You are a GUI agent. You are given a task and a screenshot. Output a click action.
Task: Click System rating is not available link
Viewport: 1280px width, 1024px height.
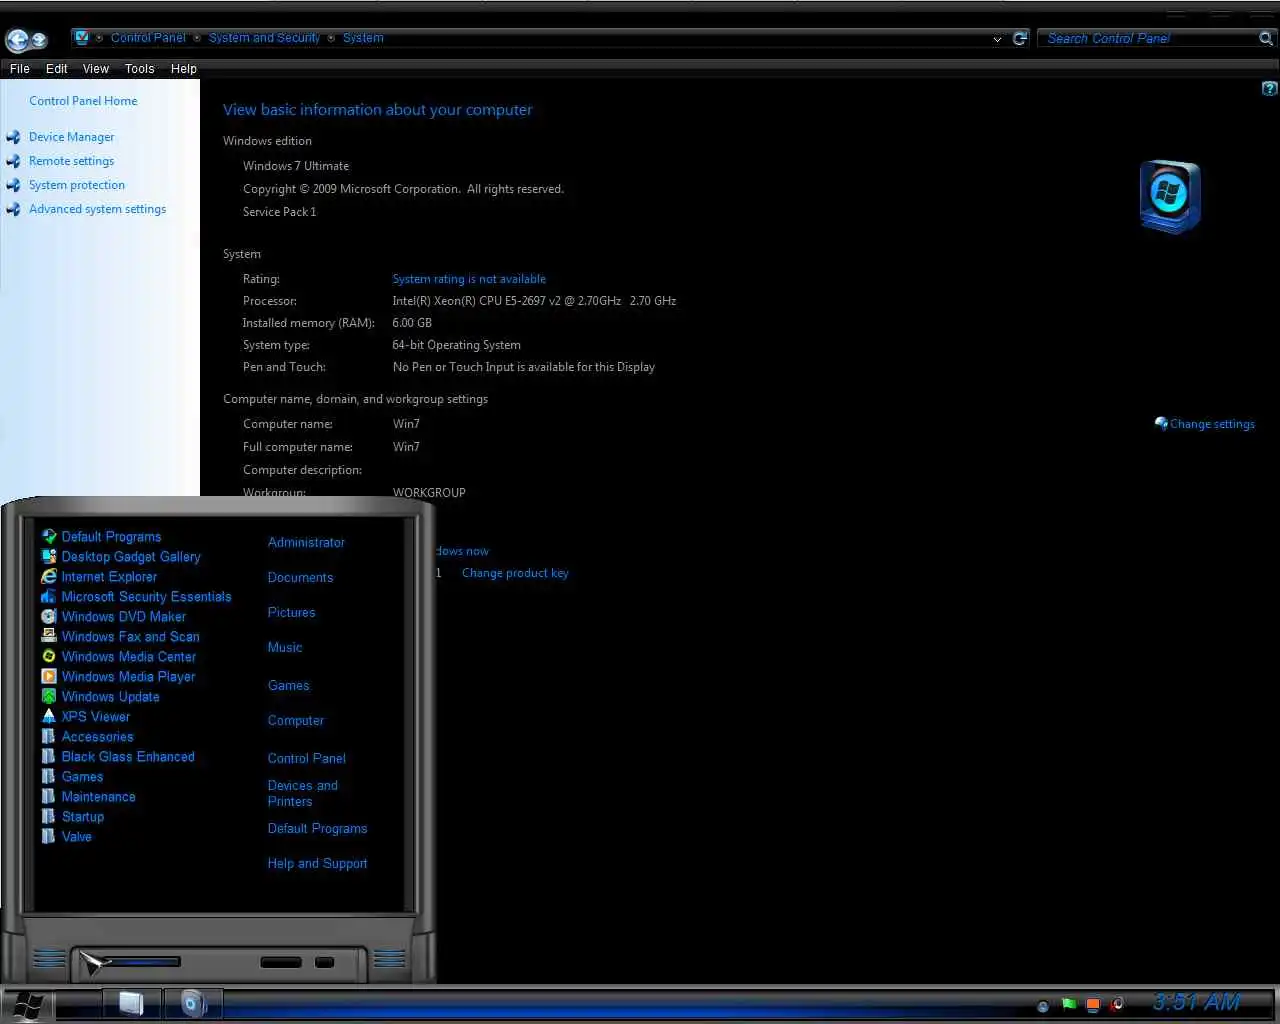pos(469,279)
